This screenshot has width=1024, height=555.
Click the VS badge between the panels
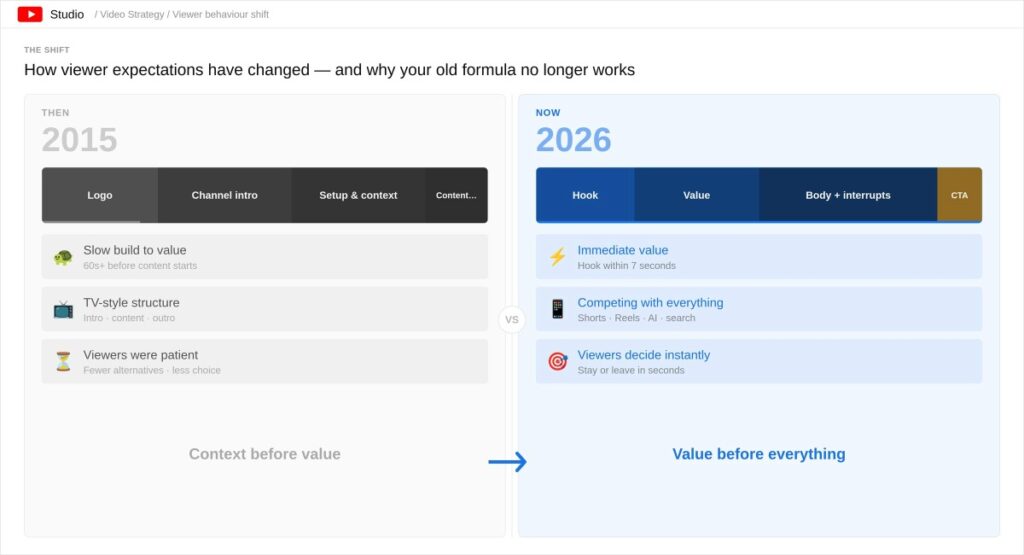pyautogui.click(x=512, y=320)
